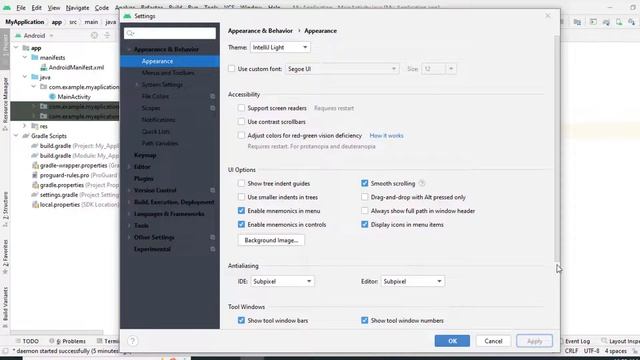Uncheck Smooth scrolling
Image resolution: width=640 pixels, height=360 pixels.
pyautogui.click(x=364, y=183)
